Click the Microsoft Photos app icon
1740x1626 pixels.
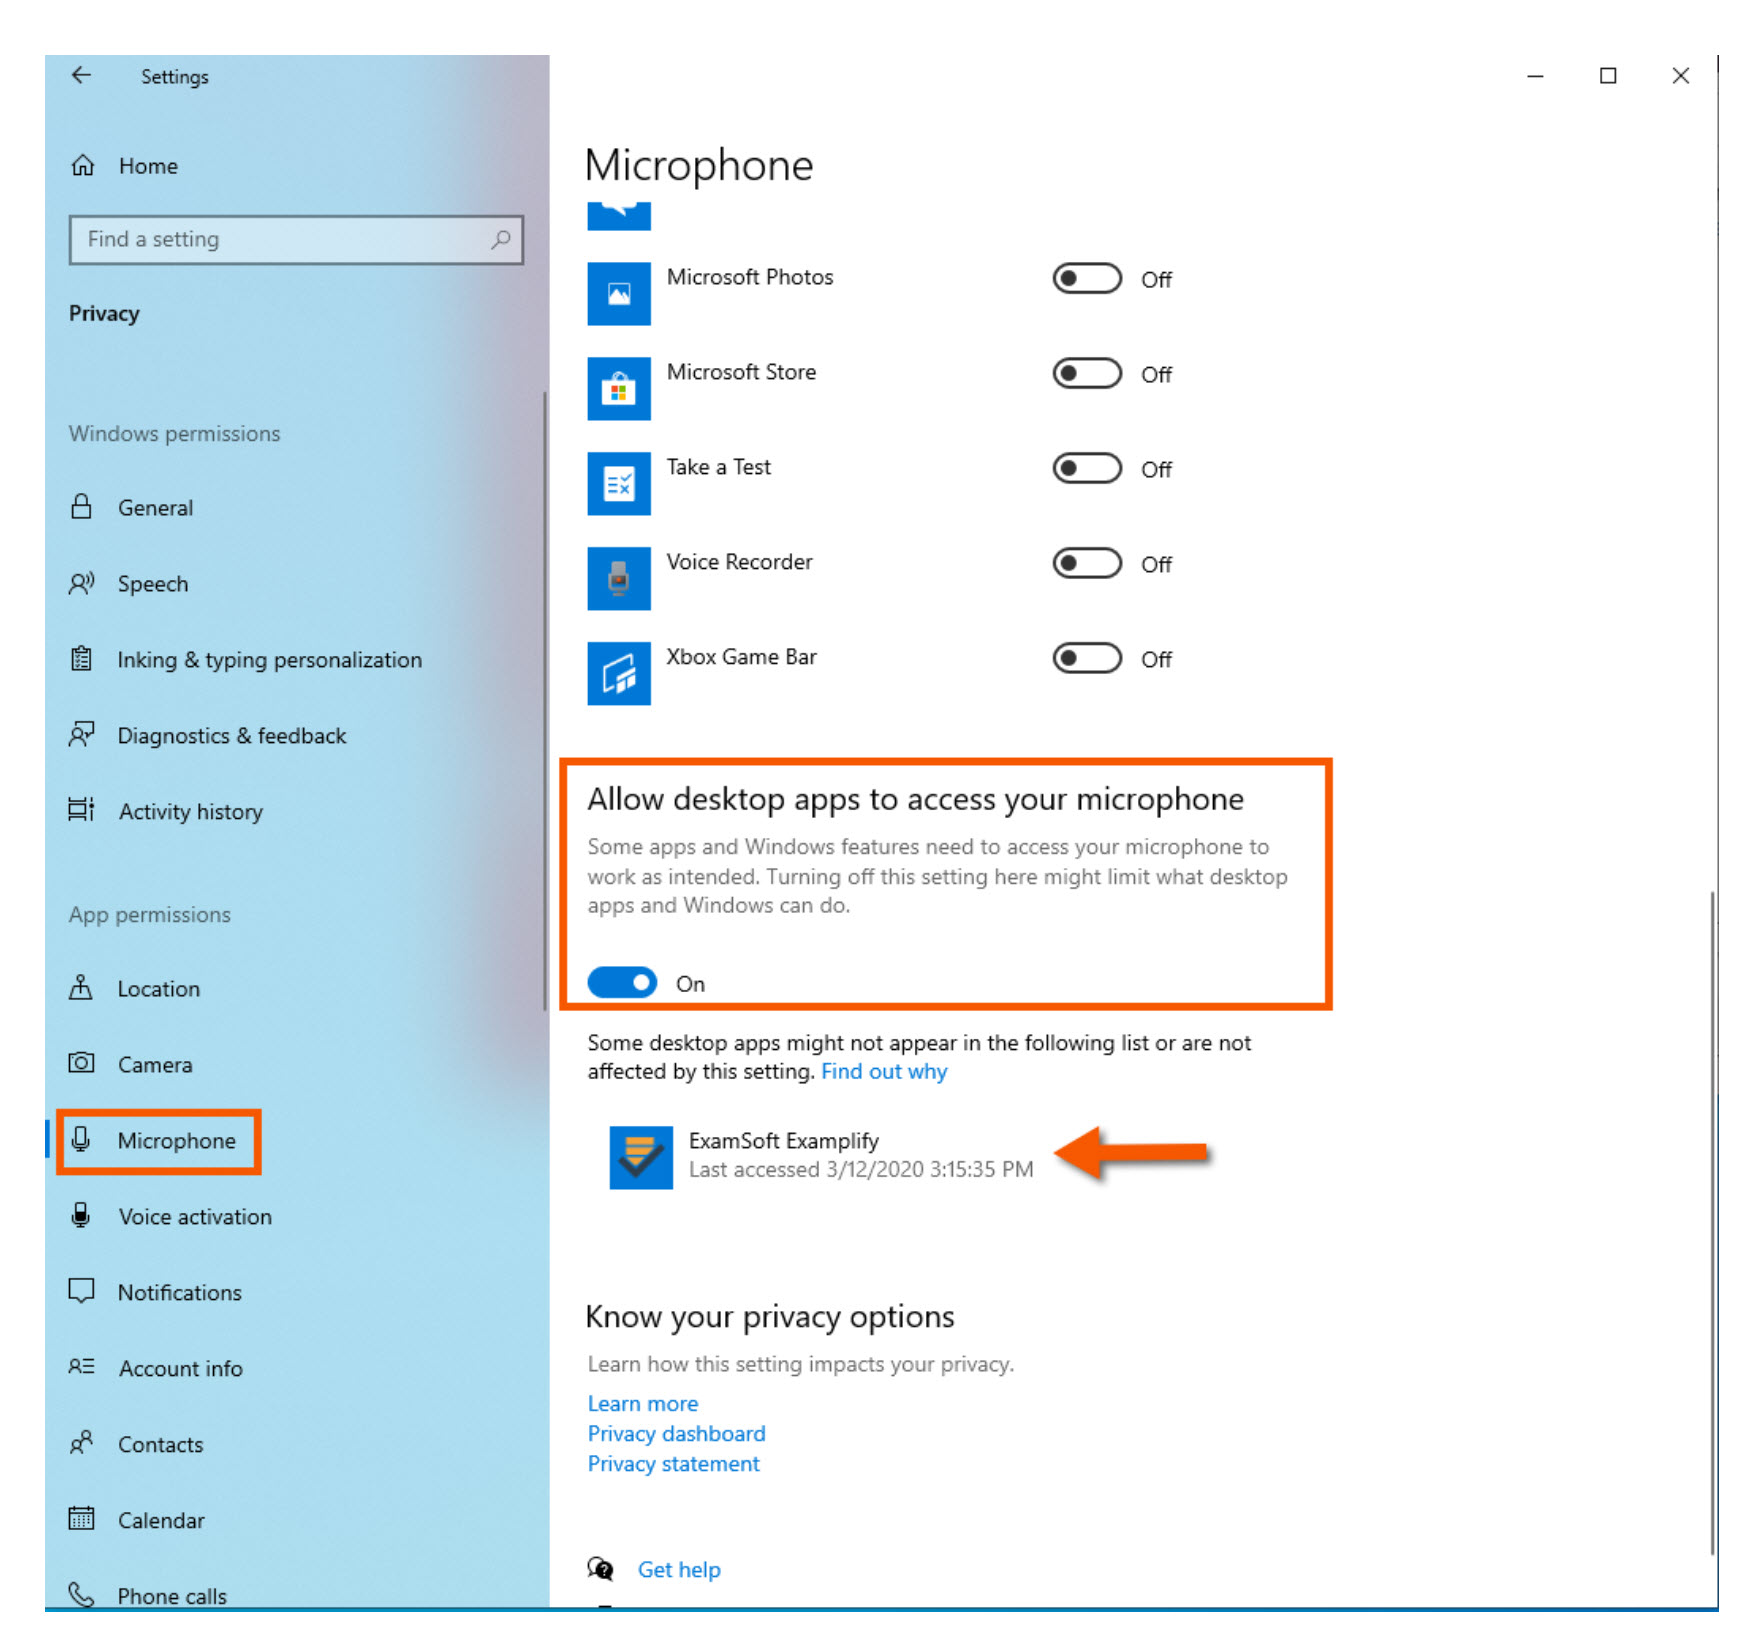(x=619, y=294)
